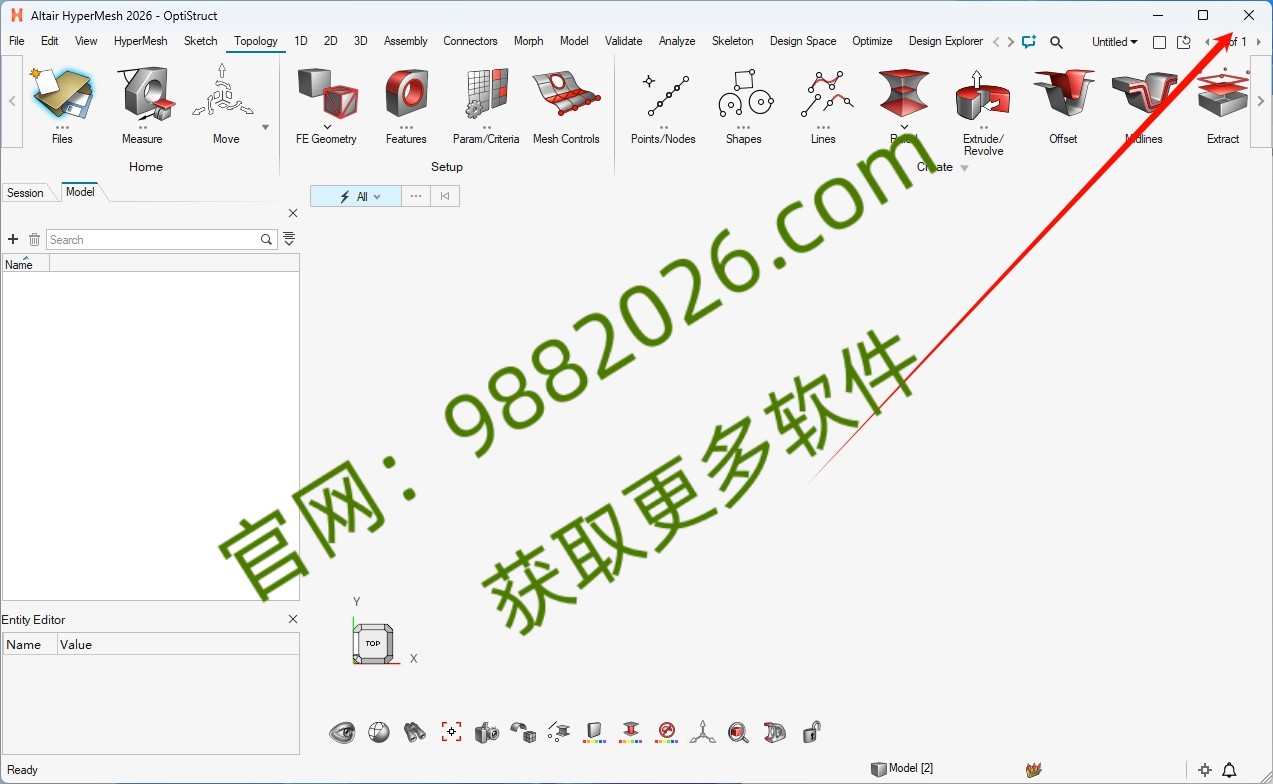Viewport: 1273px width, 784px height.
Task: Open the Edit menu
Action: point(50,41)
